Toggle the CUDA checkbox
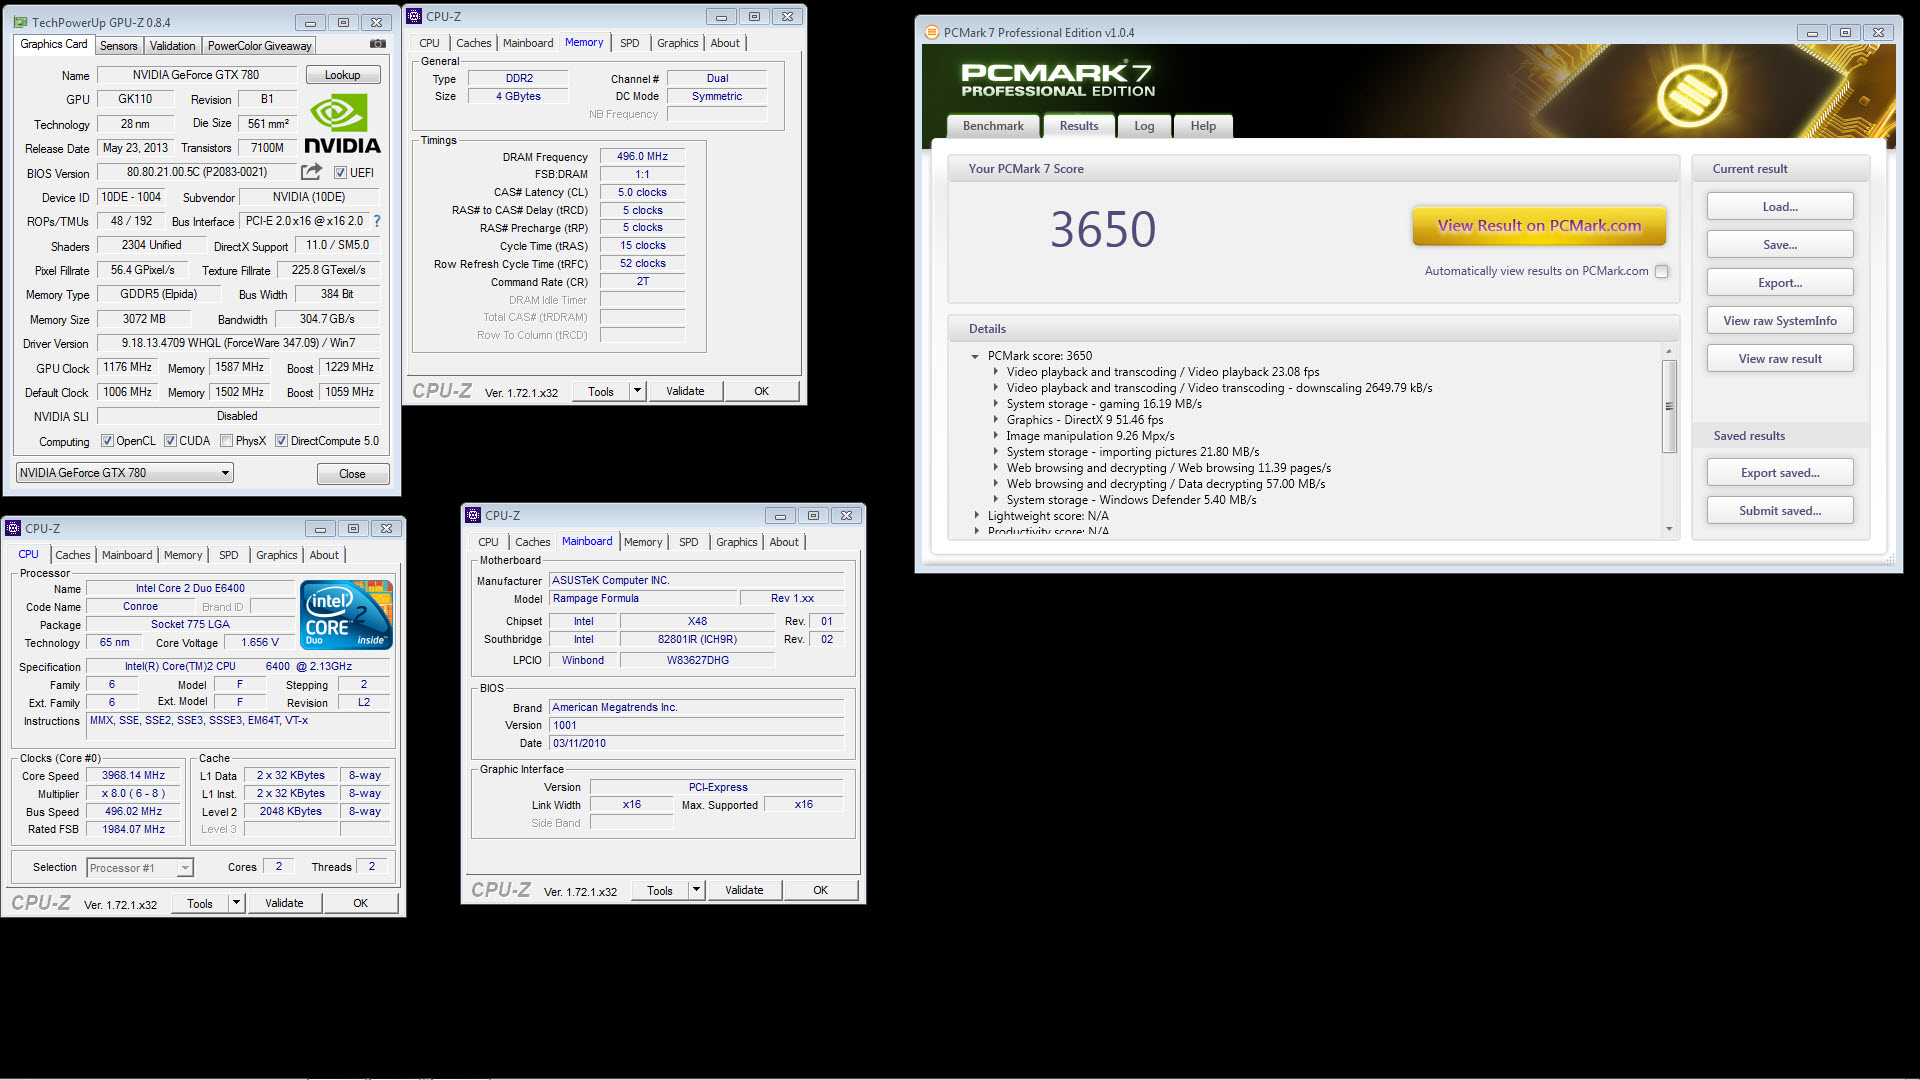Image resolution: width=1920 pixels, height=1080 pixels. pyautogui.click(x=170, y=441)
